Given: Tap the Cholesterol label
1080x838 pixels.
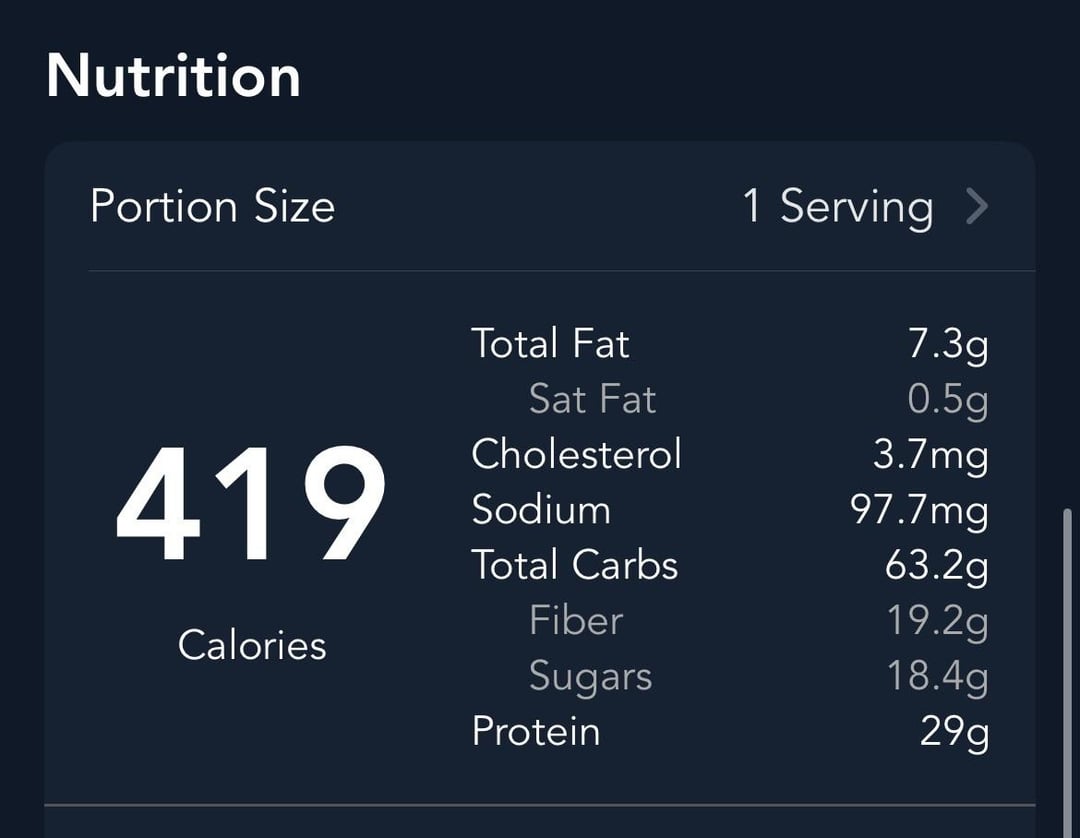Looking at the screenshot, I should point(577,454).
